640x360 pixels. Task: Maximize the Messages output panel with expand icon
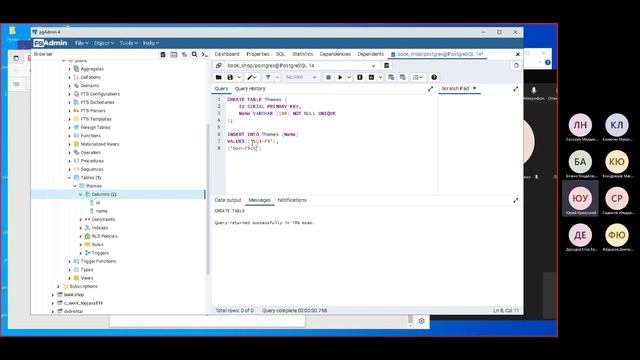pos(516,200)
